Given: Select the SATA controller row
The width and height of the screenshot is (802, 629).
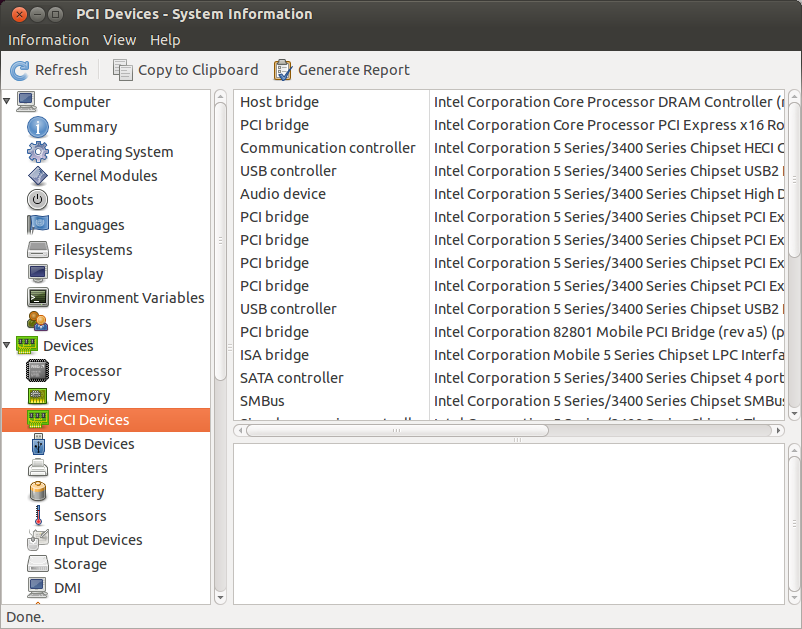Looking at the screenshot, I should point(509,378).
